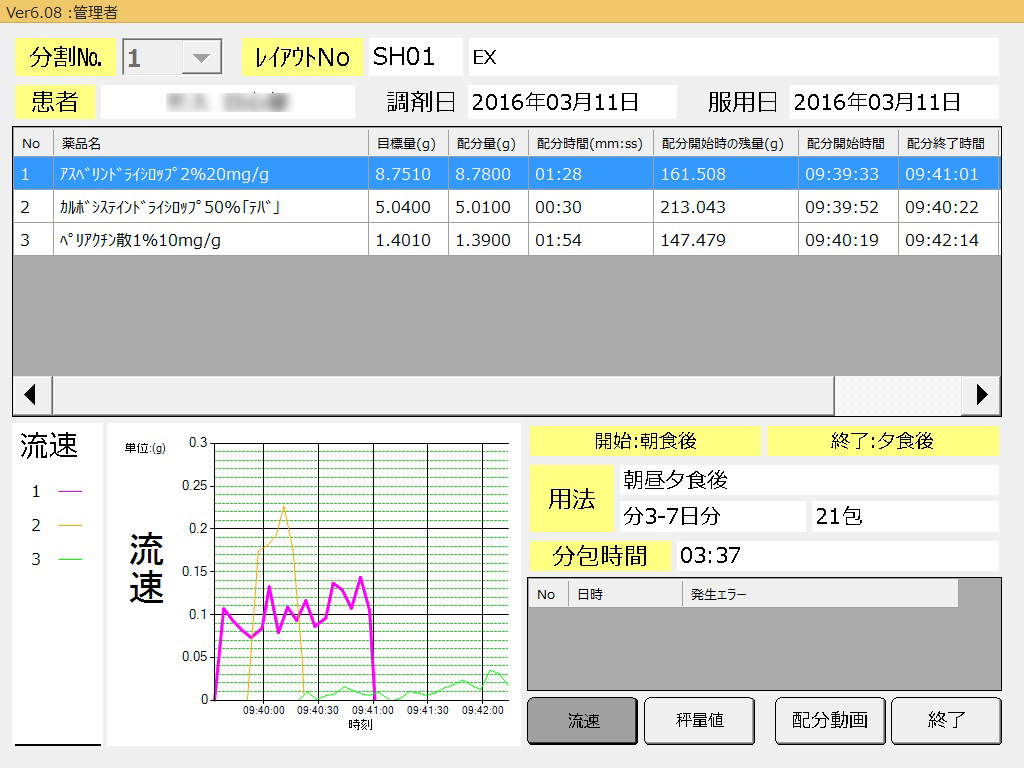The height and width of the screenshot is (768, 1024).
Task: Click the green legend line for series 3
Action: [x=70, y=559]
